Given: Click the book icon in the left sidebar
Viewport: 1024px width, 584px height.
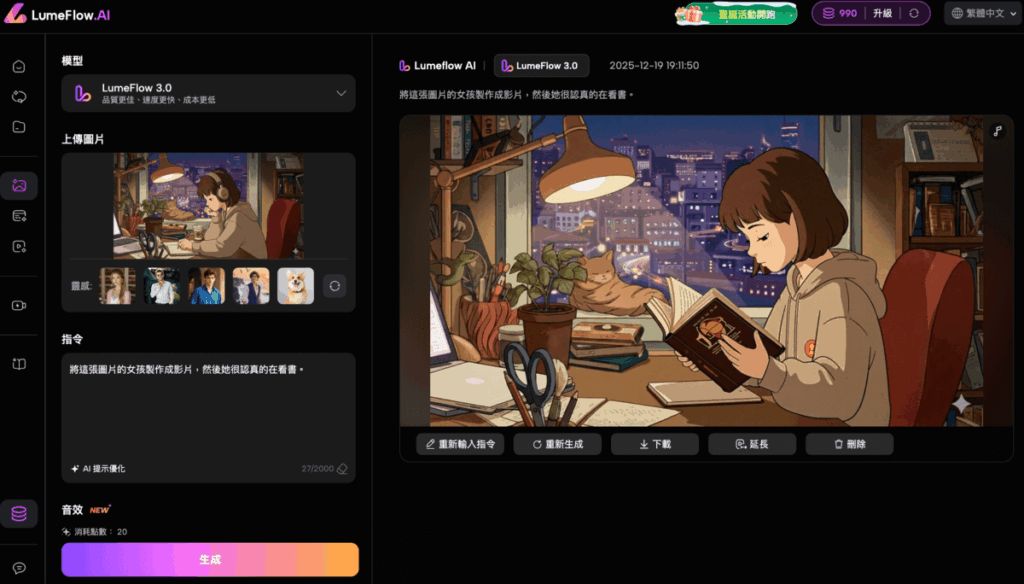Looking at the screenshot, I should coord(19,364).
